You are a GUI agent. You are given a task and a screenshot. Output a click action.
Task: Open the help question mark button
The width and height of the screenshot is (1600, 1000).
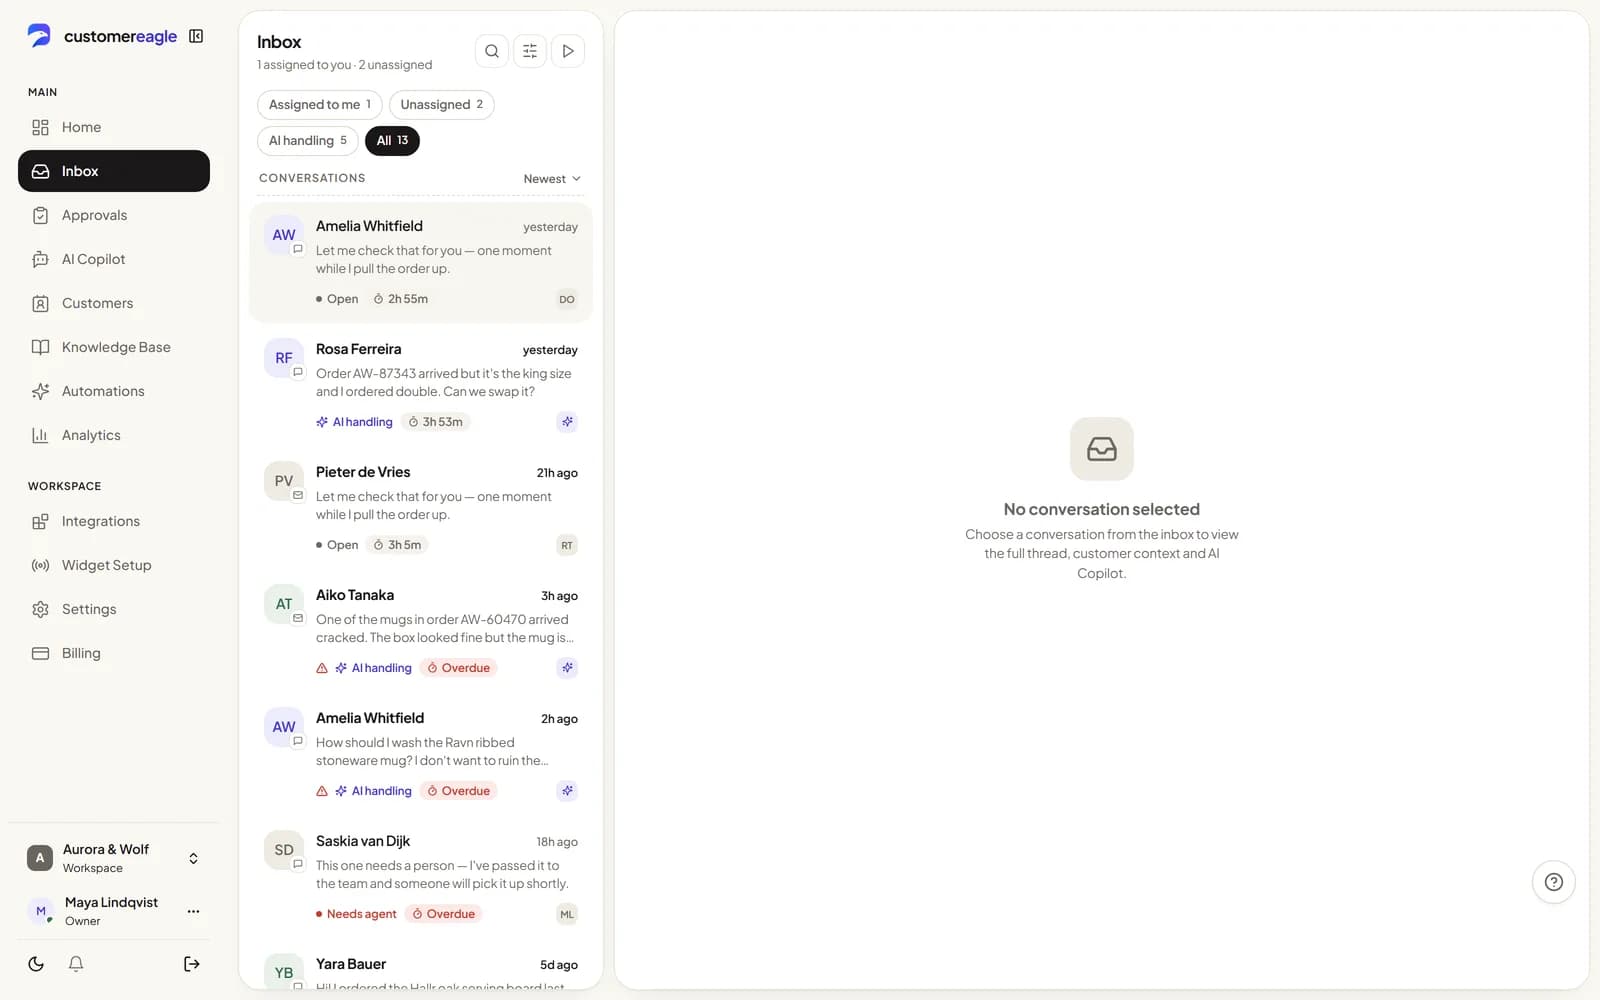tap(1554, 882)
